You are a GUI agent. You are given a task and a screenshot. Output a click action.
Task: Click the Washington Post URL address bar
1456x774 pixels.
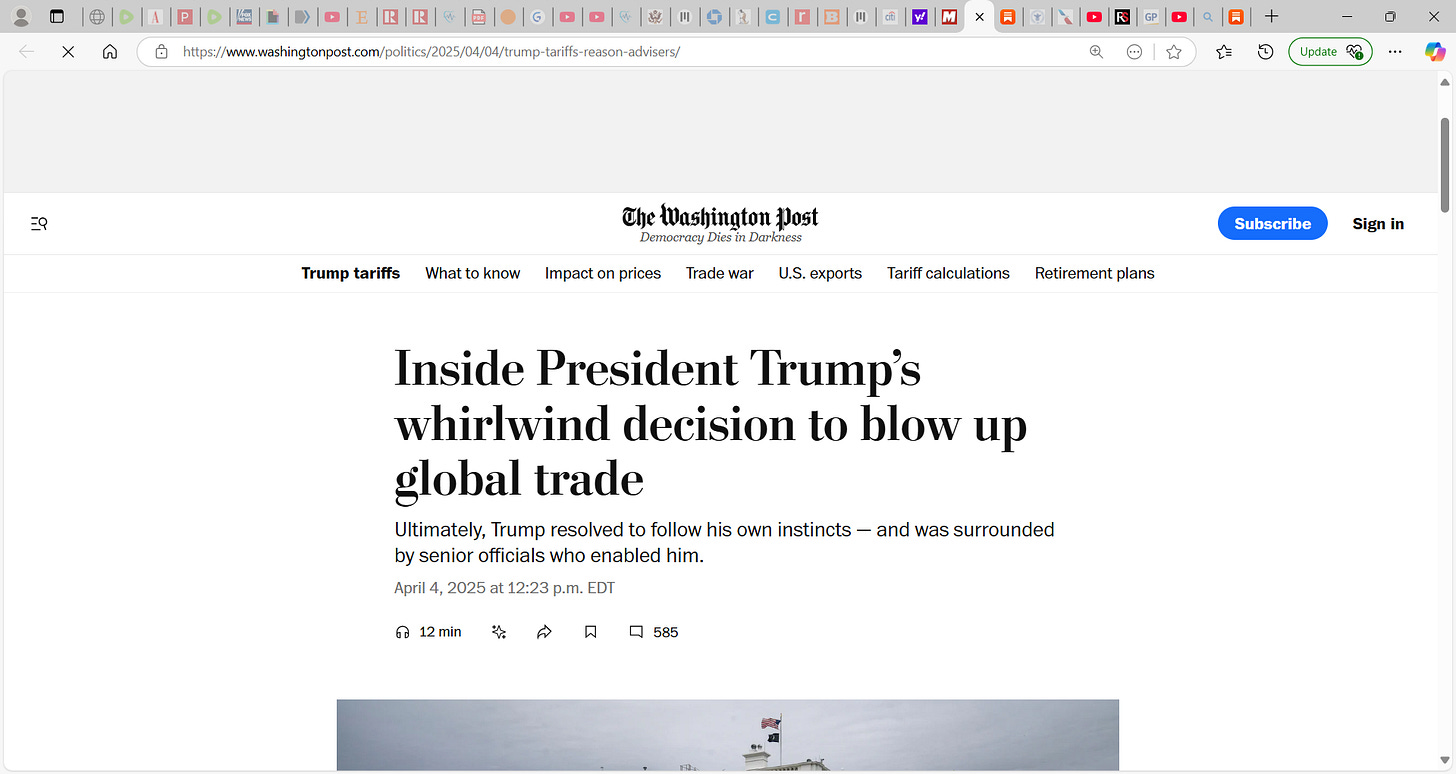tap(431, 52)
